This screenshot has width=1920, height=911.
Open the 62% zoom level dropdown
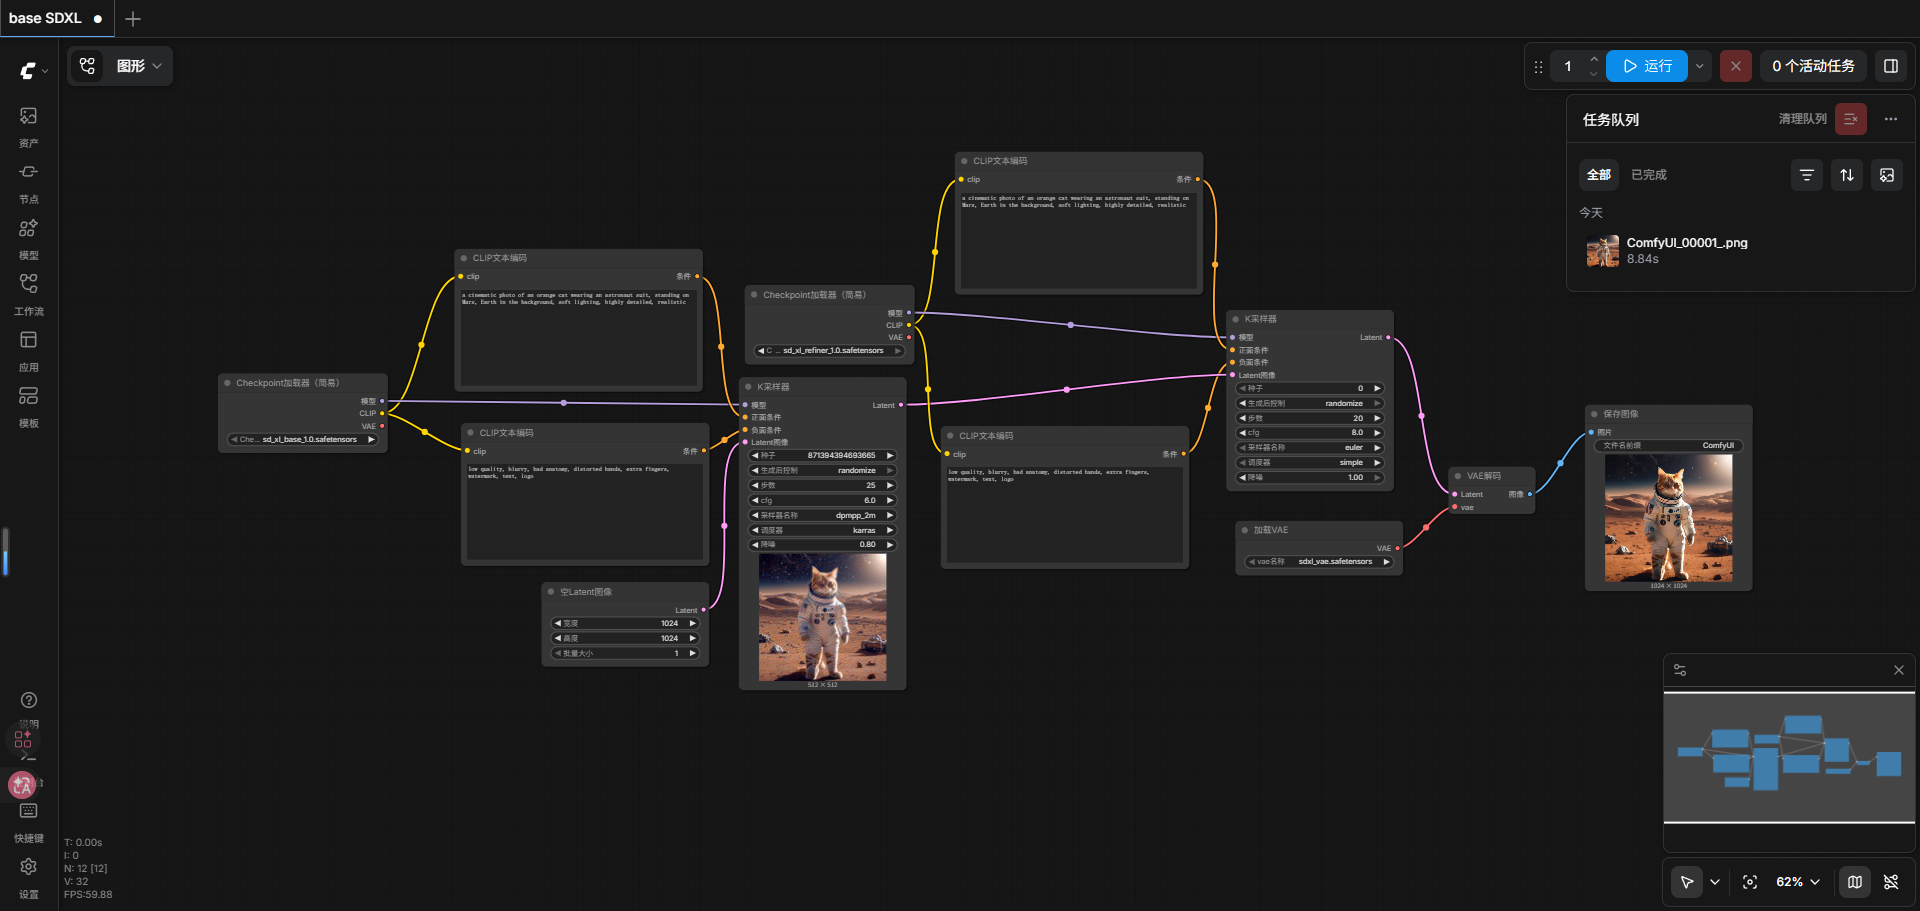(x=1798, y=882)
